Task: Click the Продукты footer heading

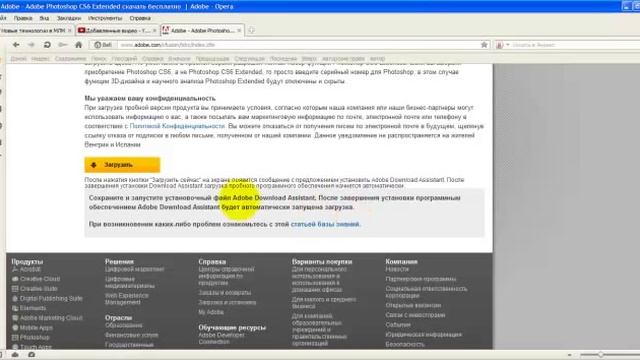Action: click(x=27, y=262)
